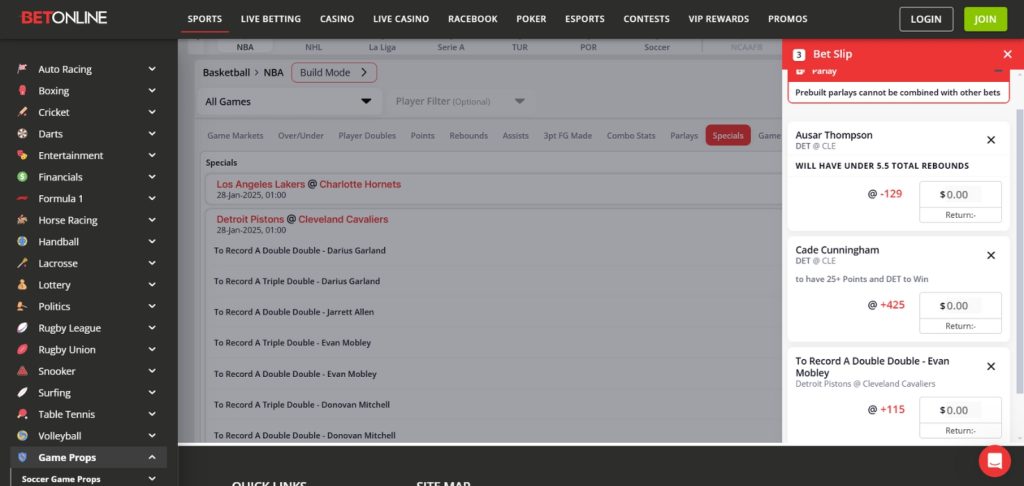Screen dimensions: 1024x486
Task: Select the Entertainment masks icon
Action: click(22, 155)
